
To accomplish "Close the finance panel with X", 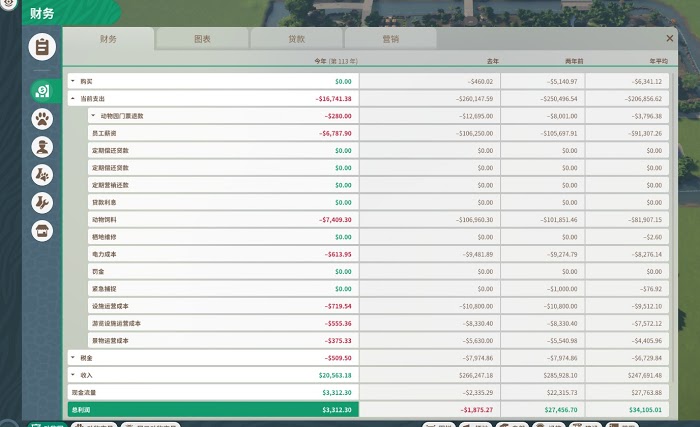I will 670,38.
